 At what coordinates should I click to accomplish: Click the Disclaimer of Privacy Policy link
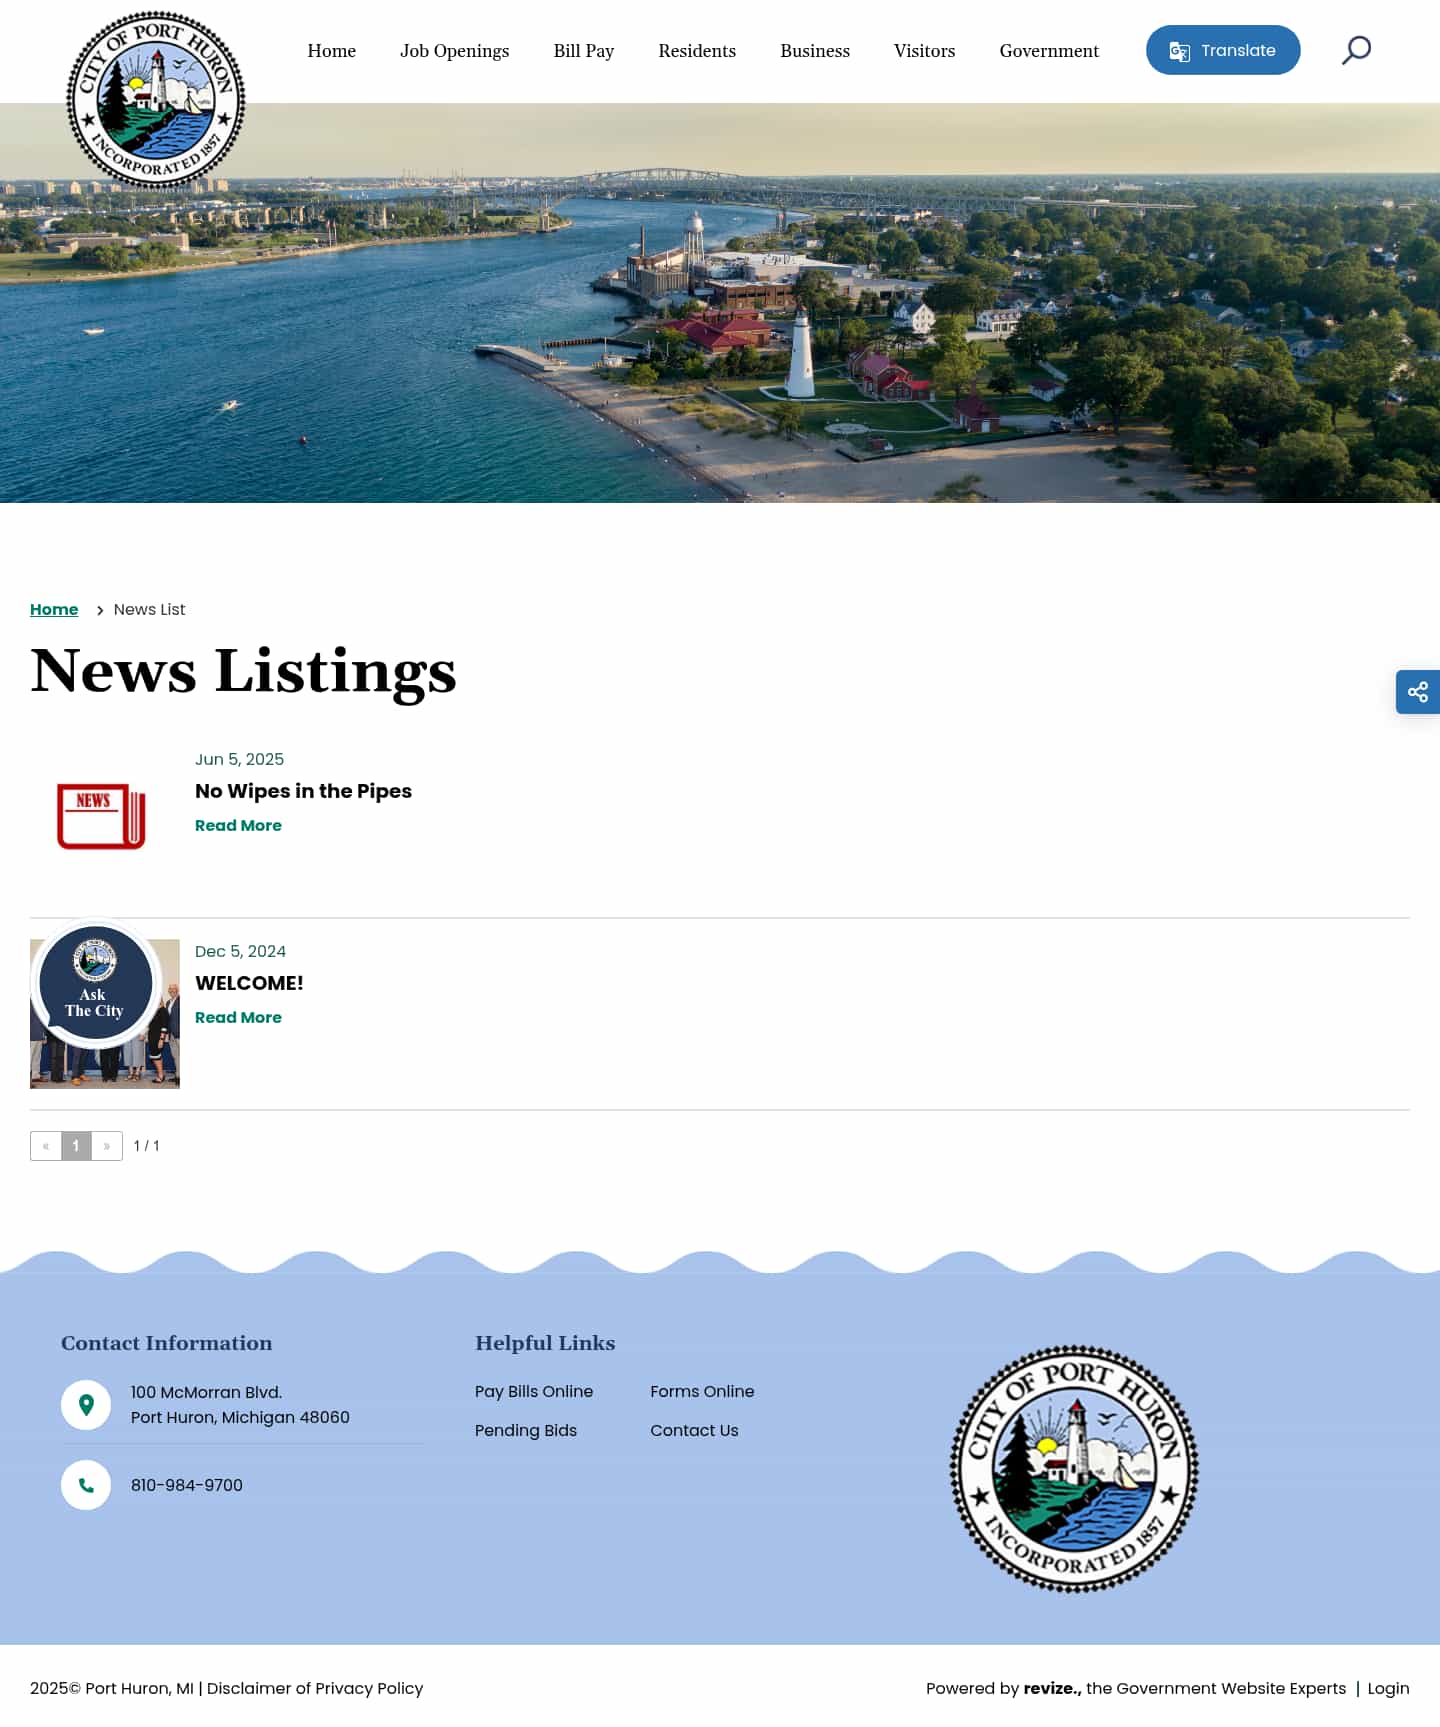(315, 1688)
